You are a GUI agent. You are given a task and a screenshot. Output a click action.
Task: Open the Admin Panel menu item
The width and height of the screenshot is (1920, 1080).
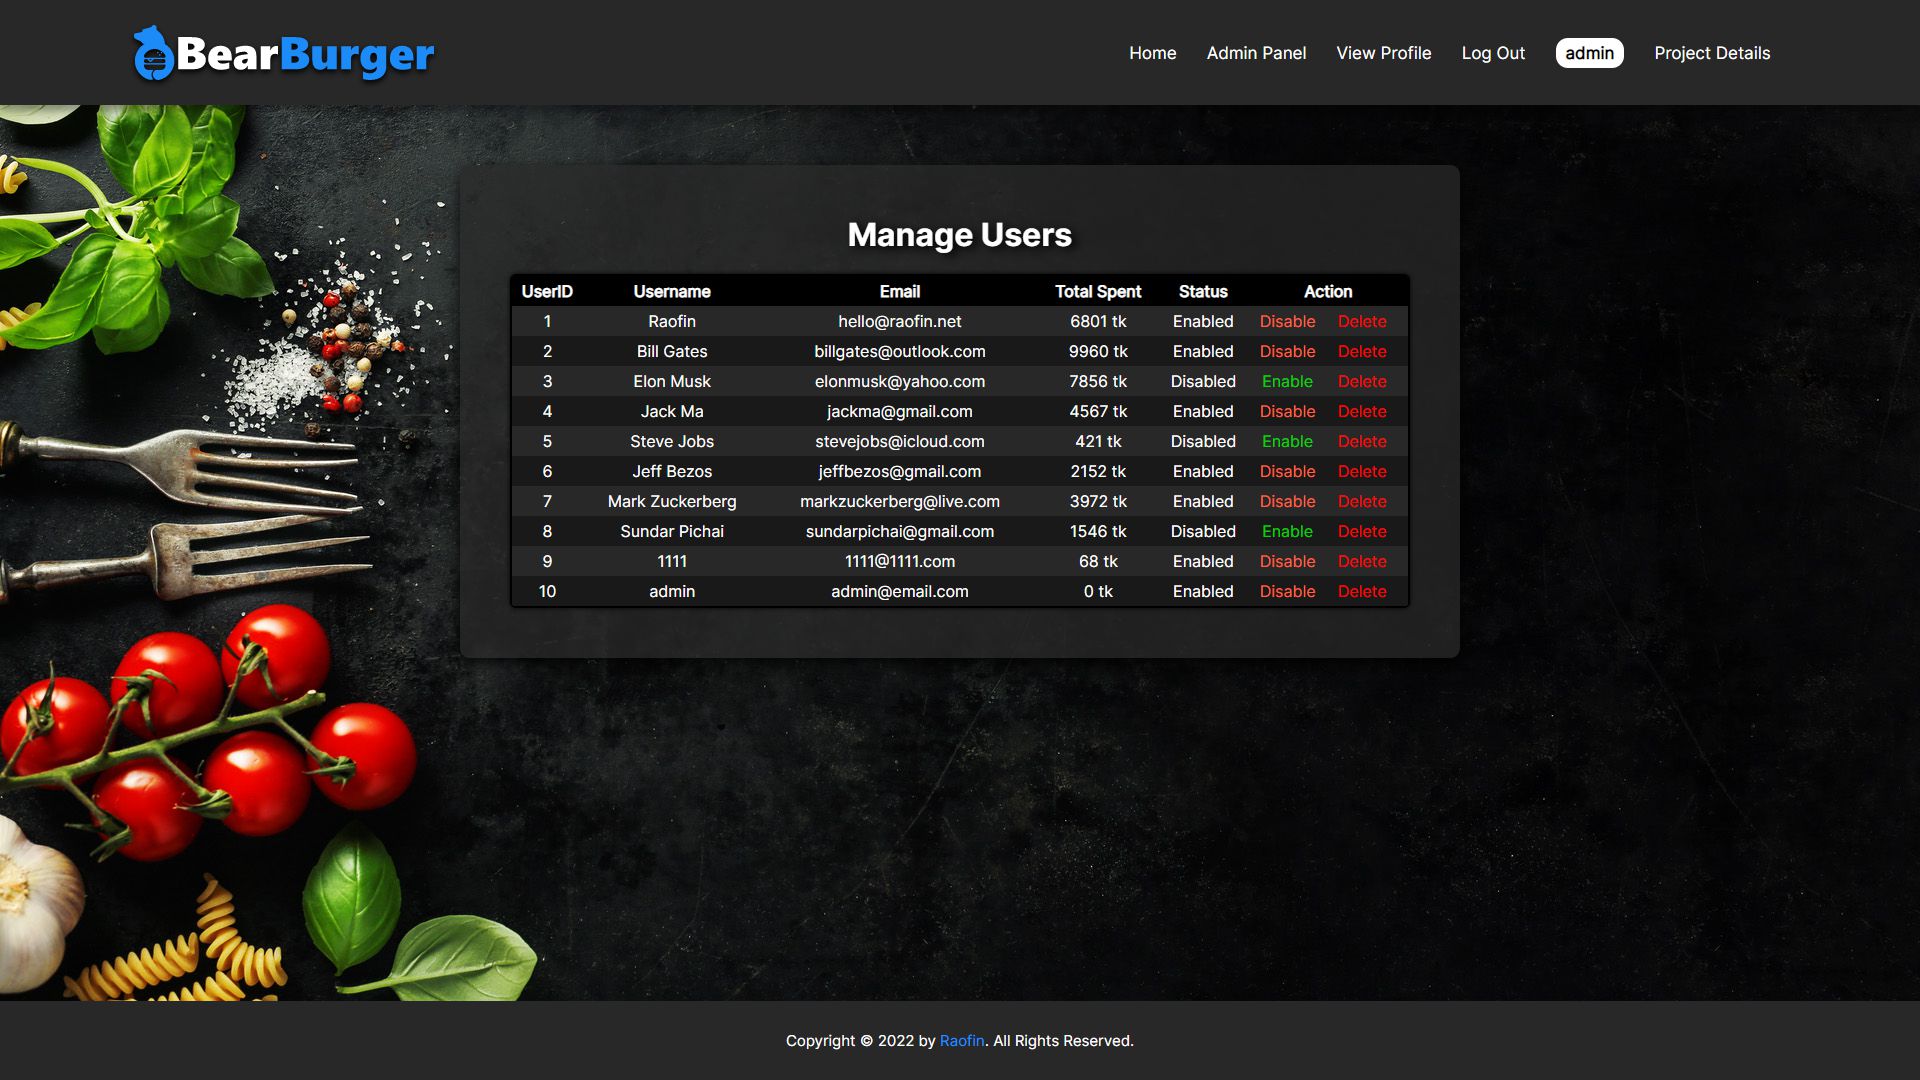[1256, 53]
